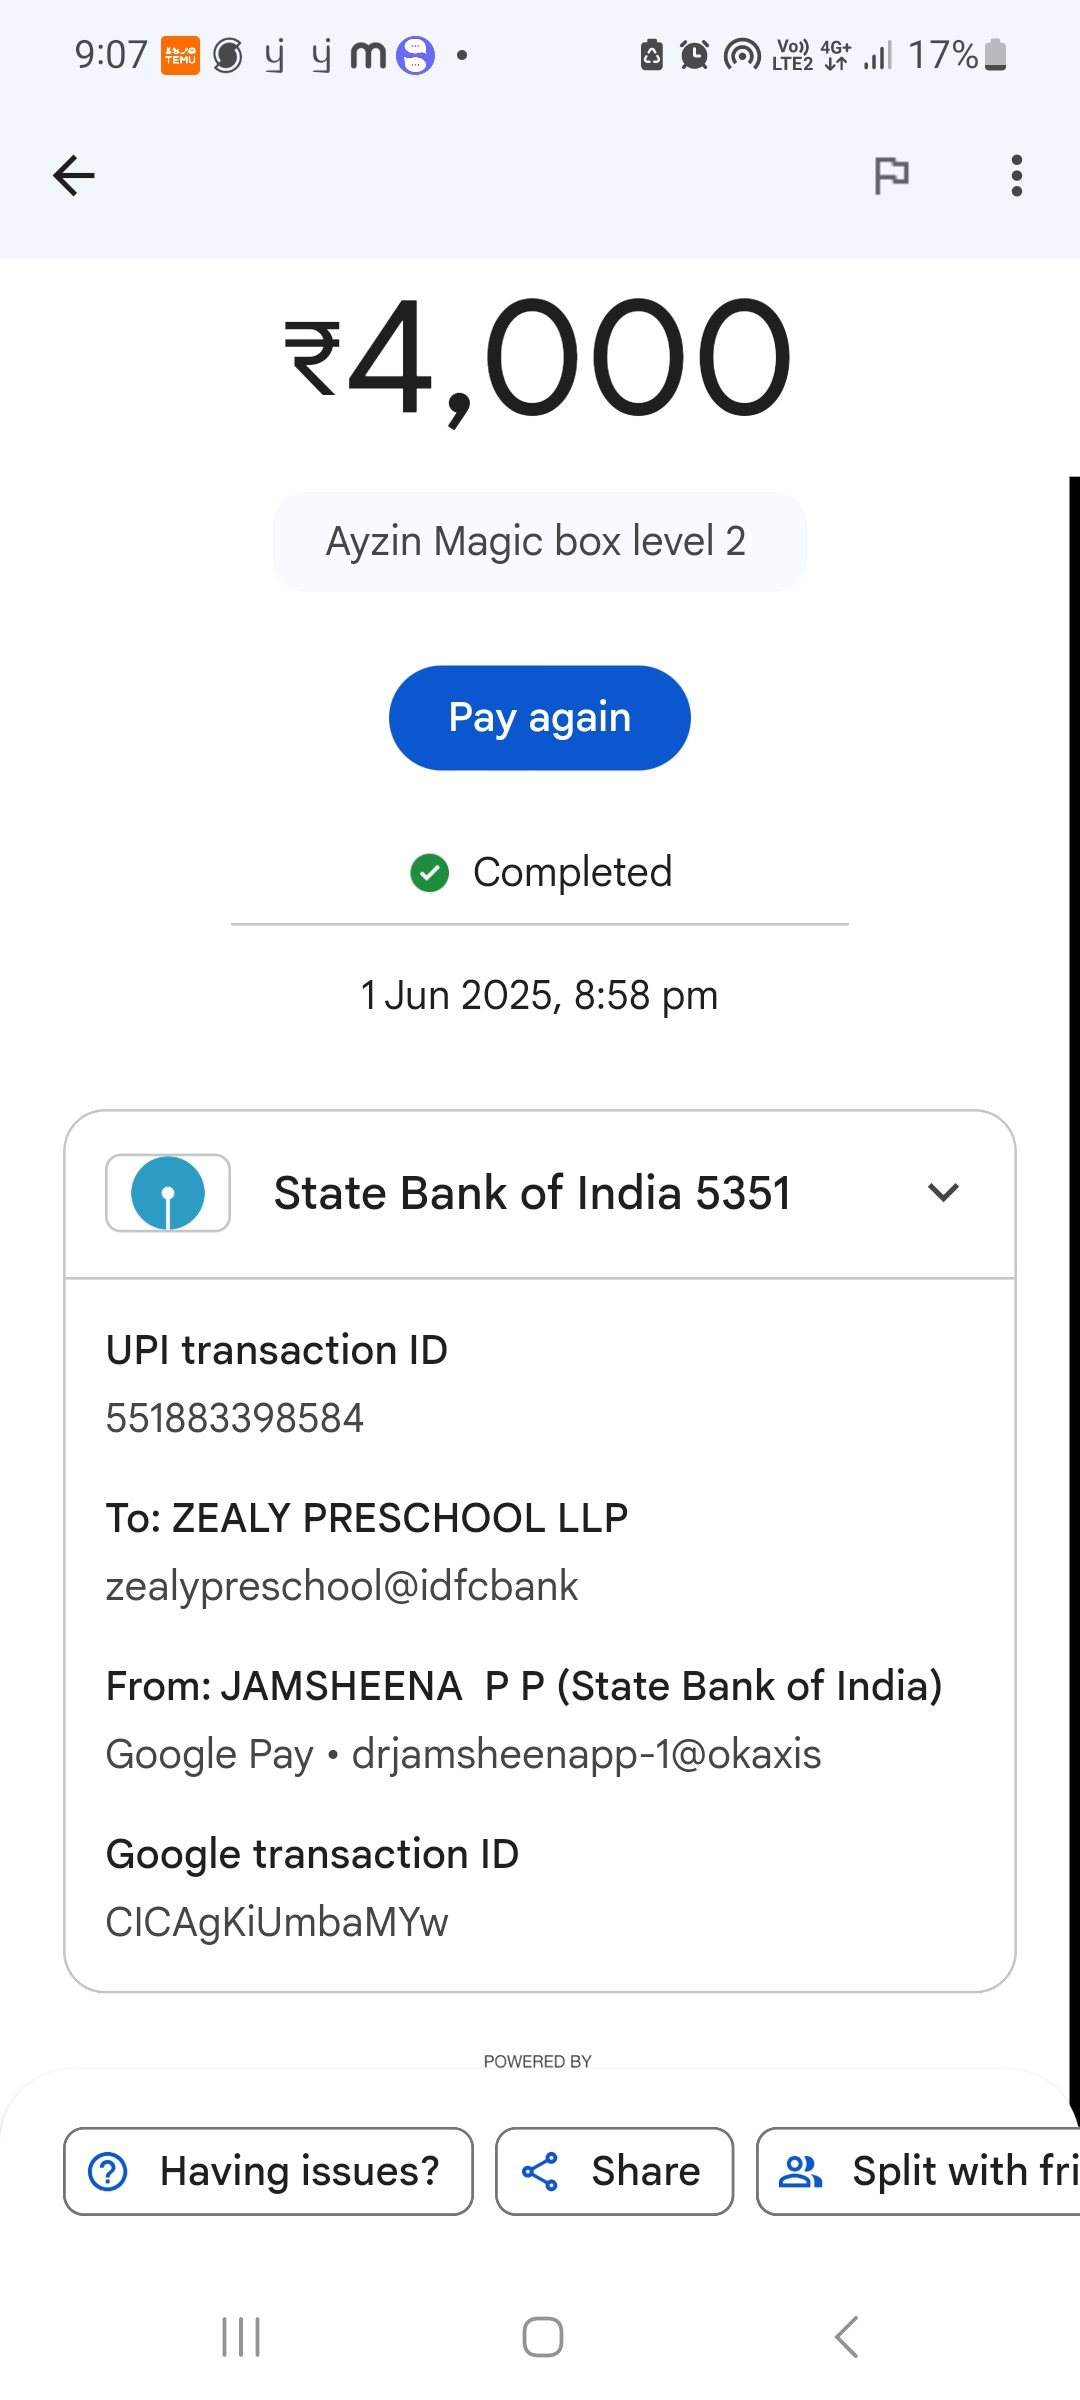Tap the battery indicator in status bar
Image resolution: width=1080 pixels, height=2400 pixels.
(x=995, y=56)
